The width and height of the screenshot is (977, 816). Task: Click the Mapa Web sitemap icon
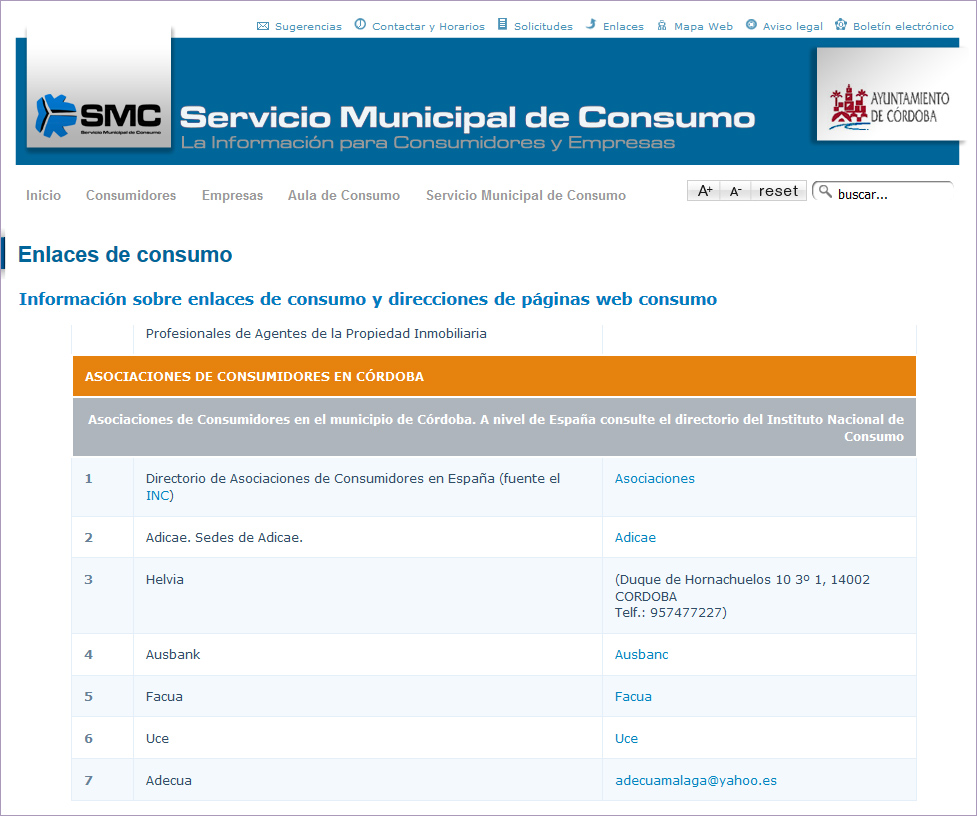click(662, 26)
